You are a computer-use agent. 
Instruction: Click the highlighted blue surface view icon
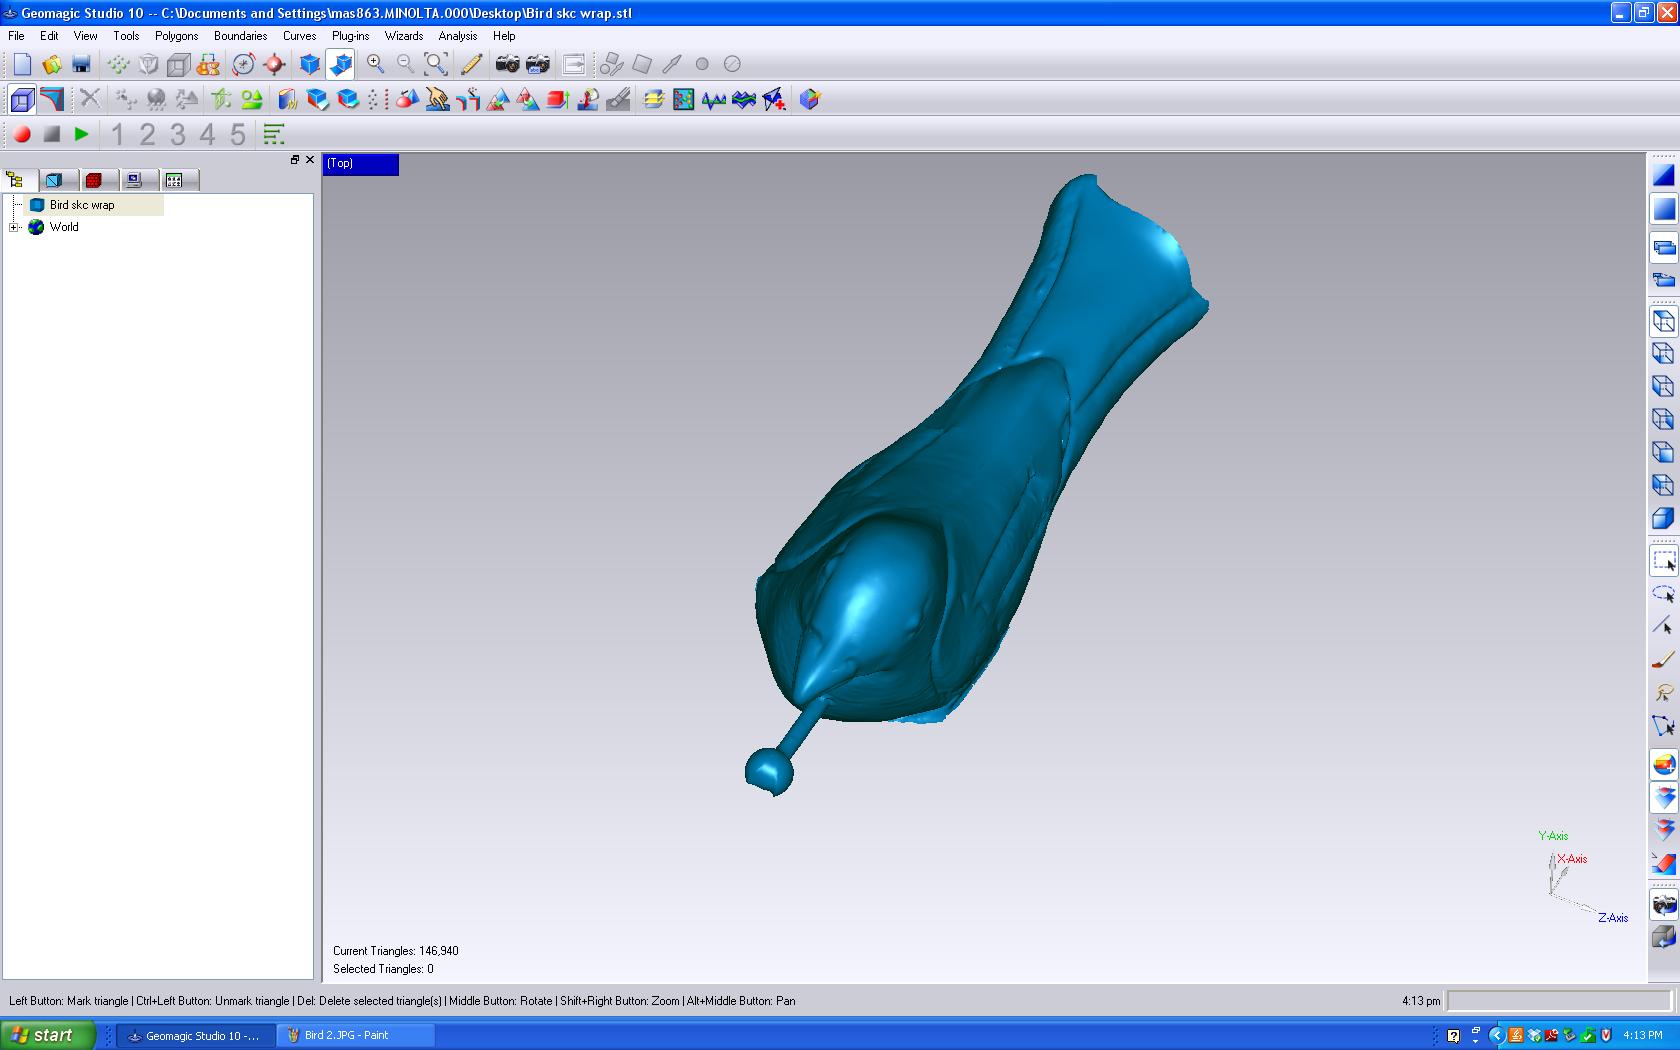tap(340, 65)
